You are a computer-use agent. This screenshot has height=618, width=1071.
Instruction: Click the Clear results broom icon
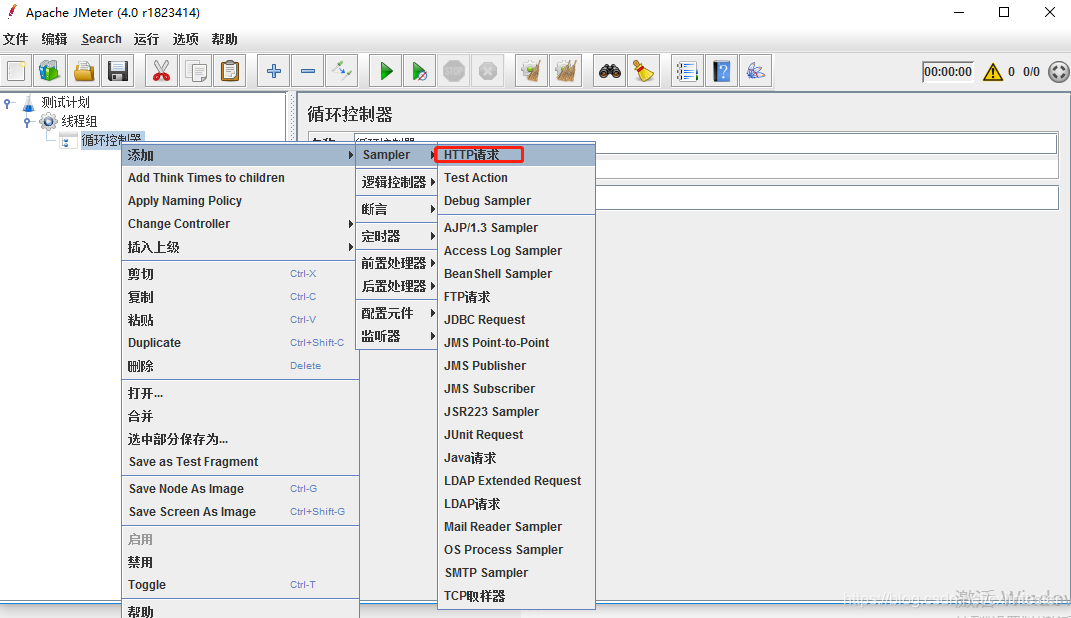[531, 71]
